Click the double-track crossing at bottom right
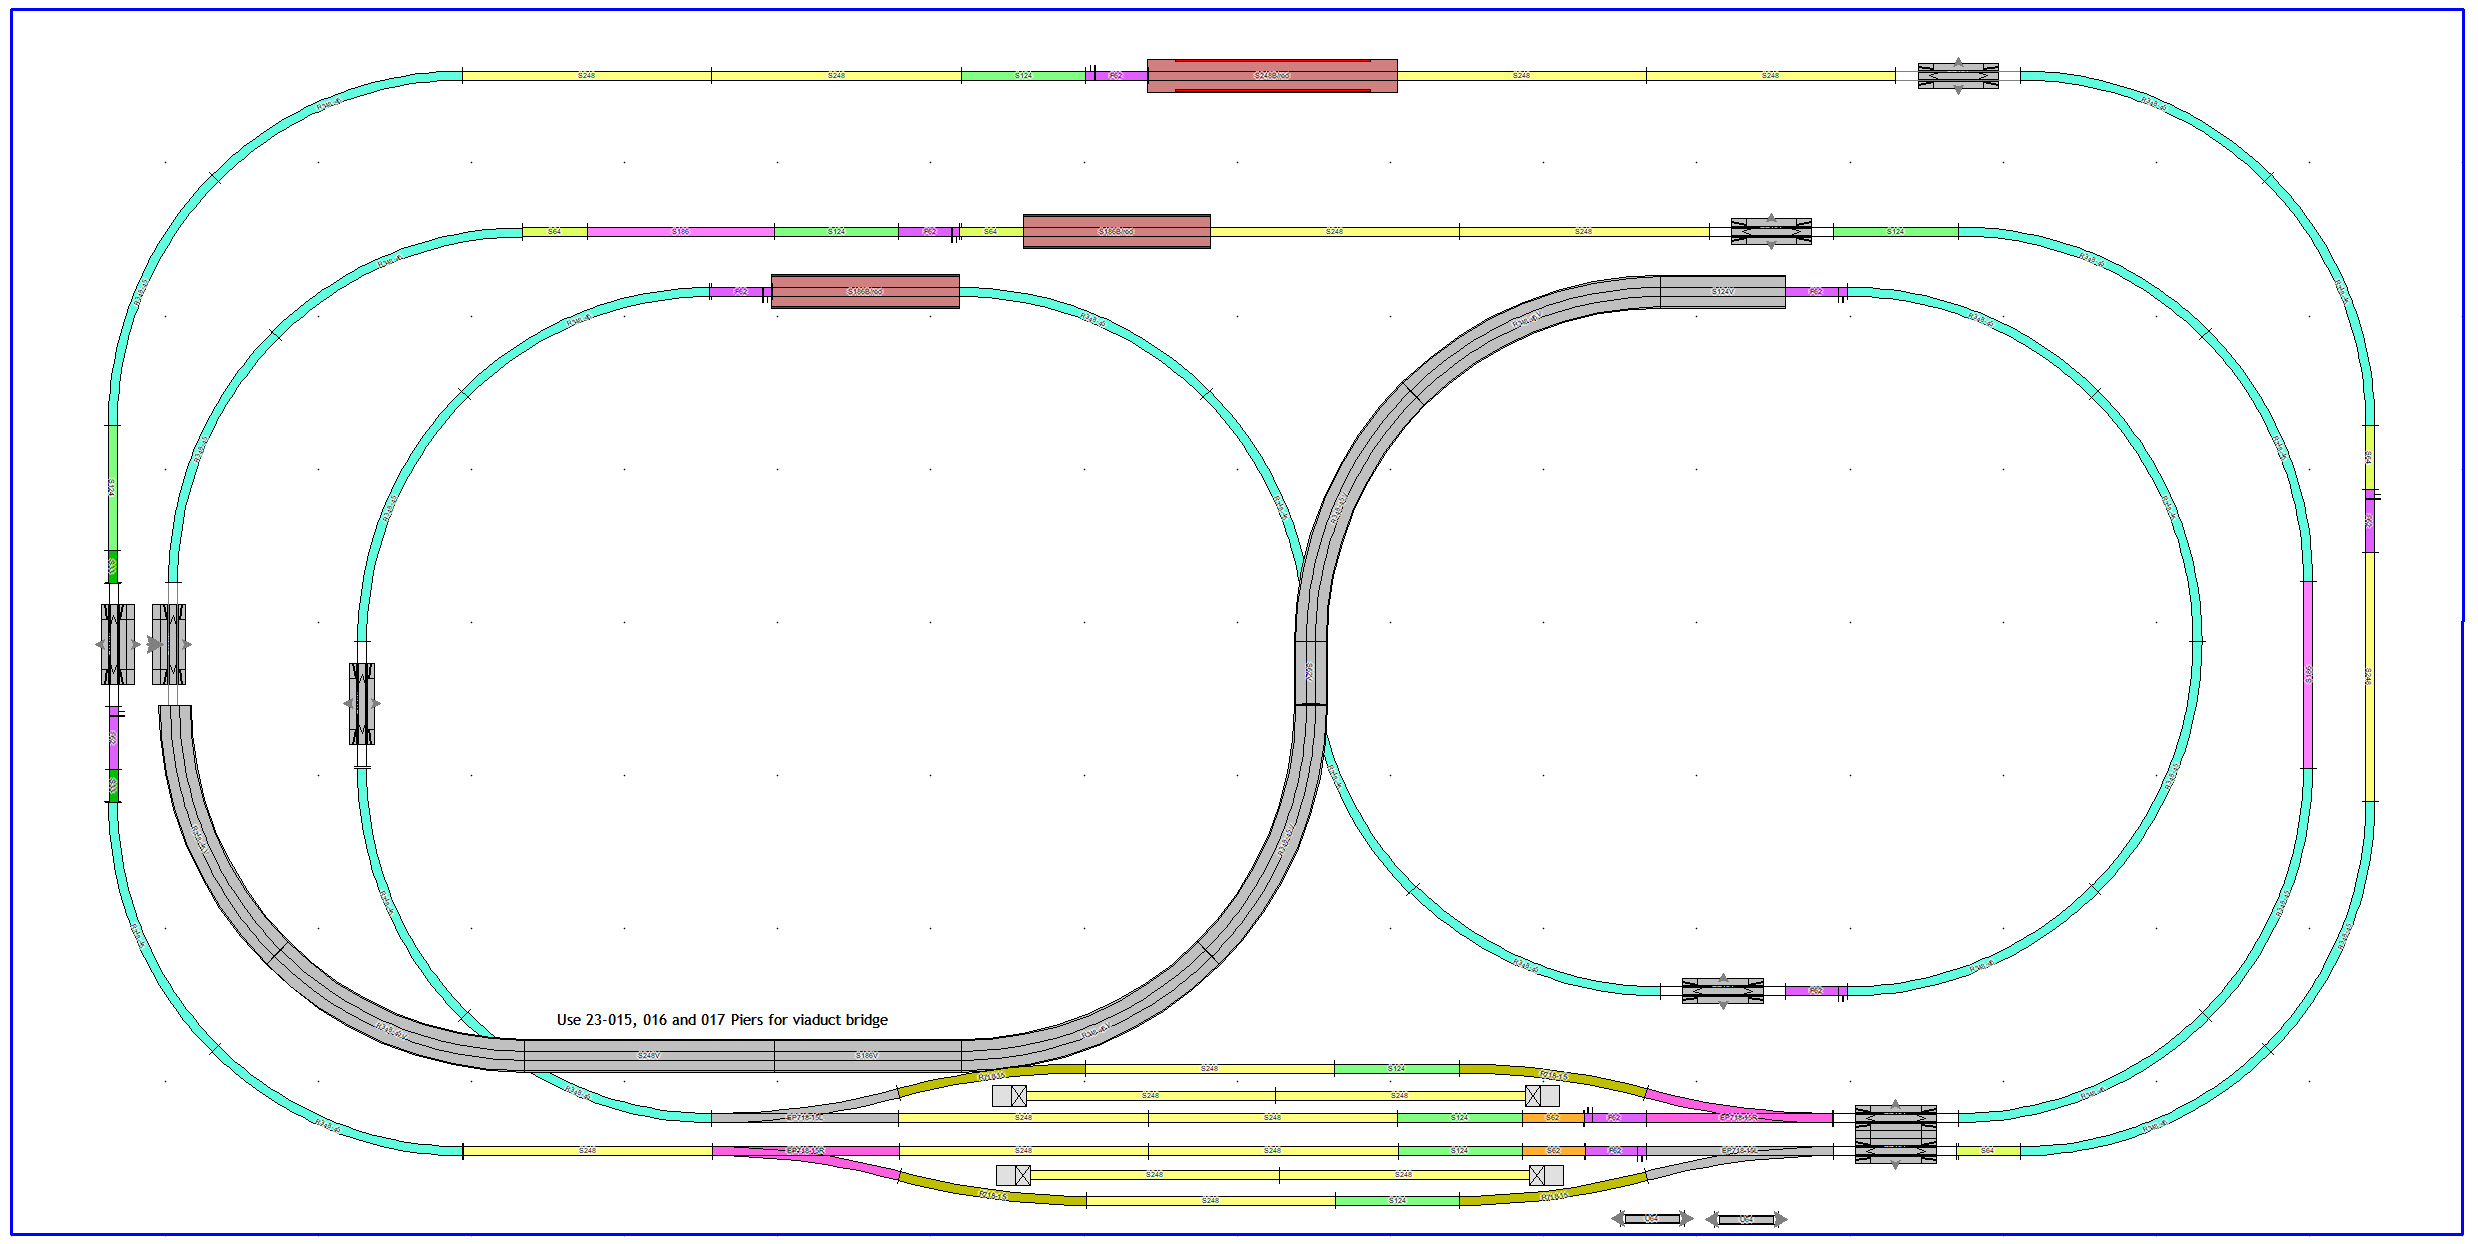Viewport: 2478px width, 1244px height. [1895, 1134]
